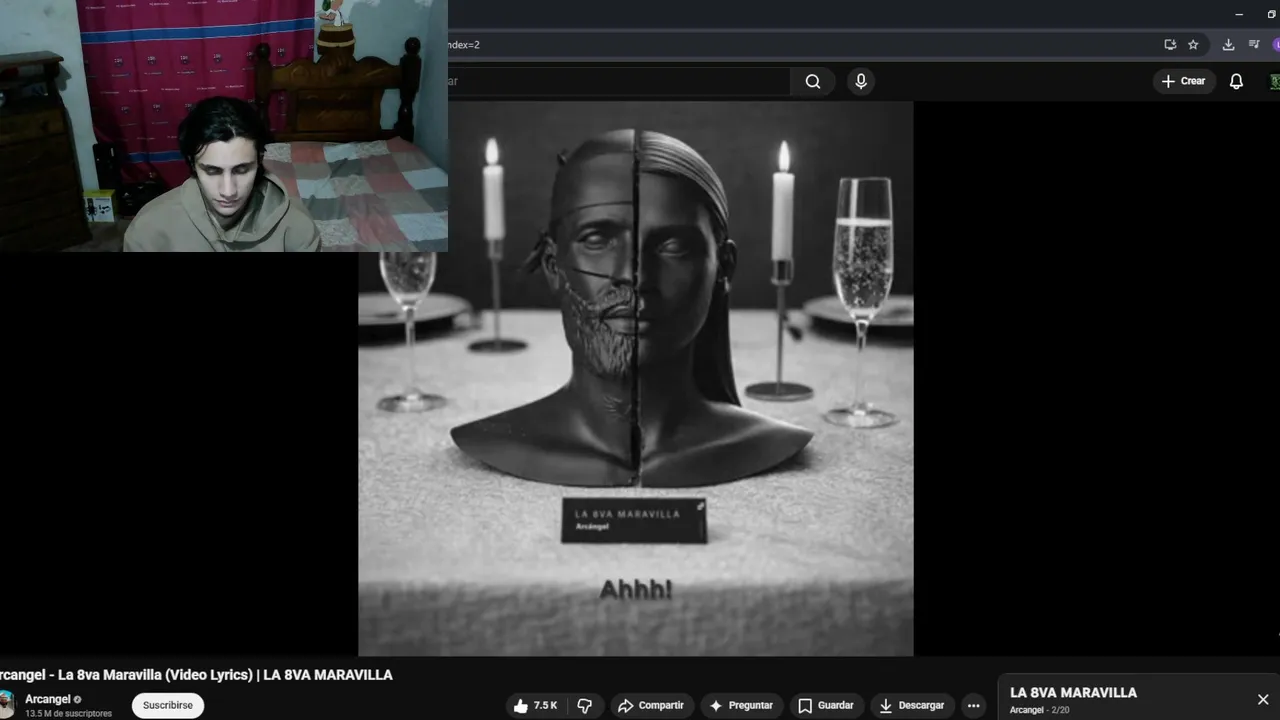Minimize the browser window
Image resolution: width=1280 pixels, height=720 pixels.
click(x=1239, y=14)
